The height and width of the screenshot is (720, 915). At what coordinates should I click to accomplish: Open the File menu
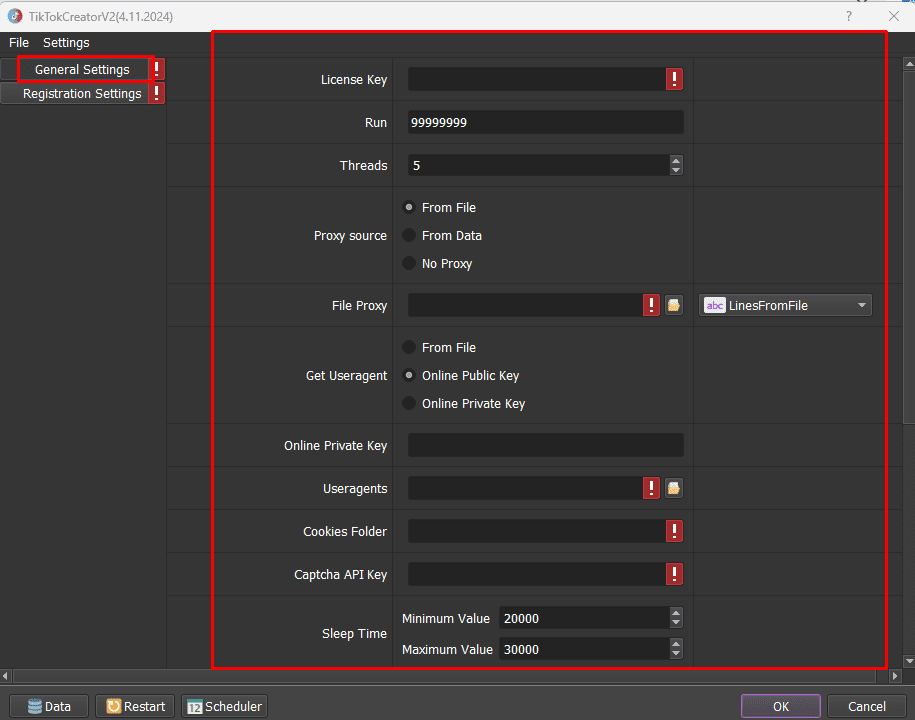(x=19, y=43)
